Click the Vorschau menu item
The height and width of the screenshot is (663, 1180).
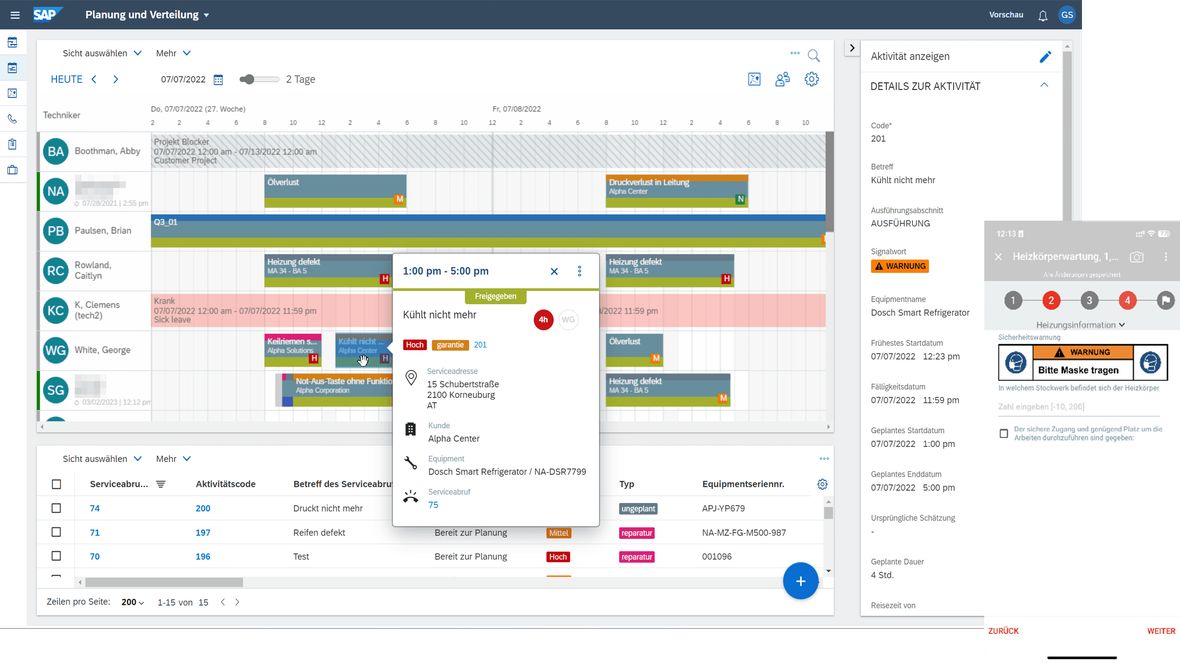click(x=1005, y=15)
